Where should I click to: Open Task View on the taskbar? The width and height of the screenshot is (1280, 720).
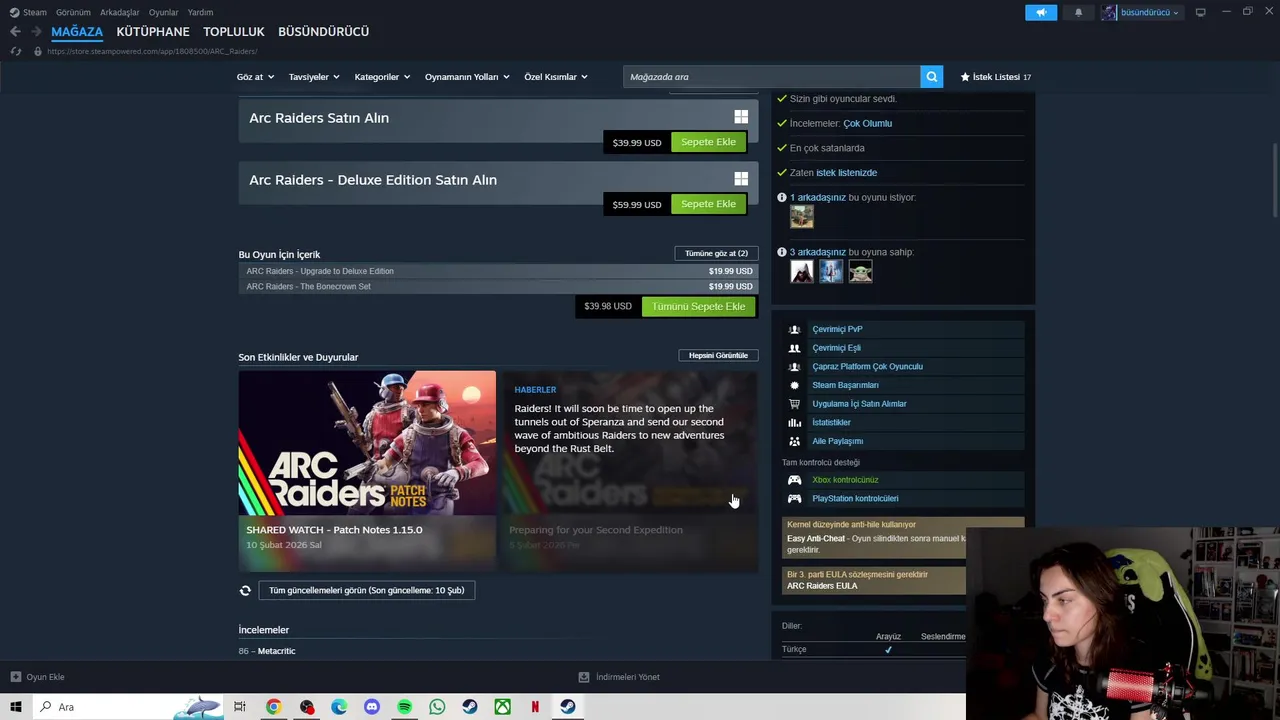(240, 707)
